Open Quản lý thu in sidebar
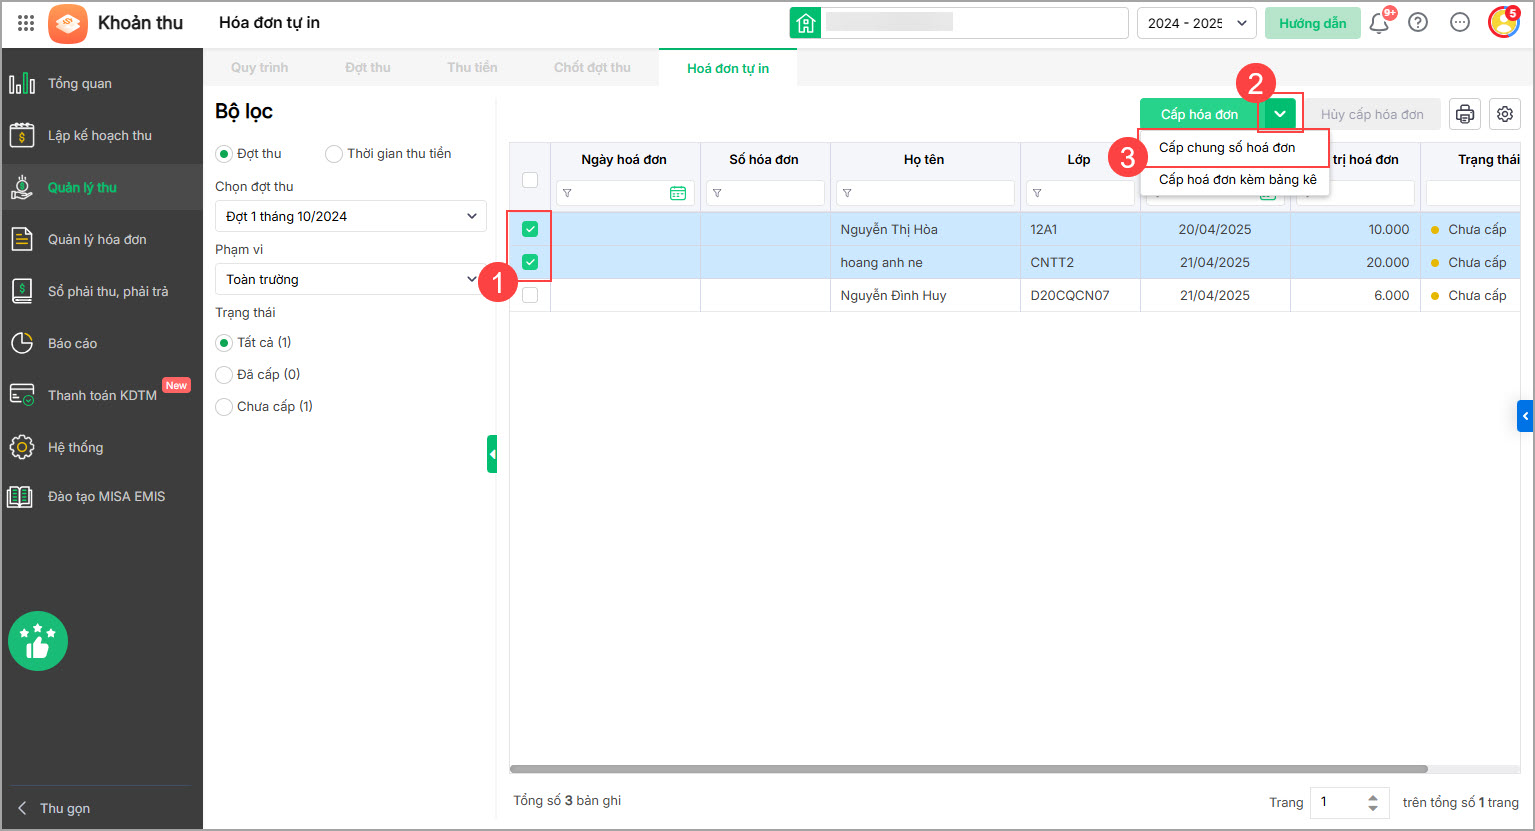 (x=102, y=187)
